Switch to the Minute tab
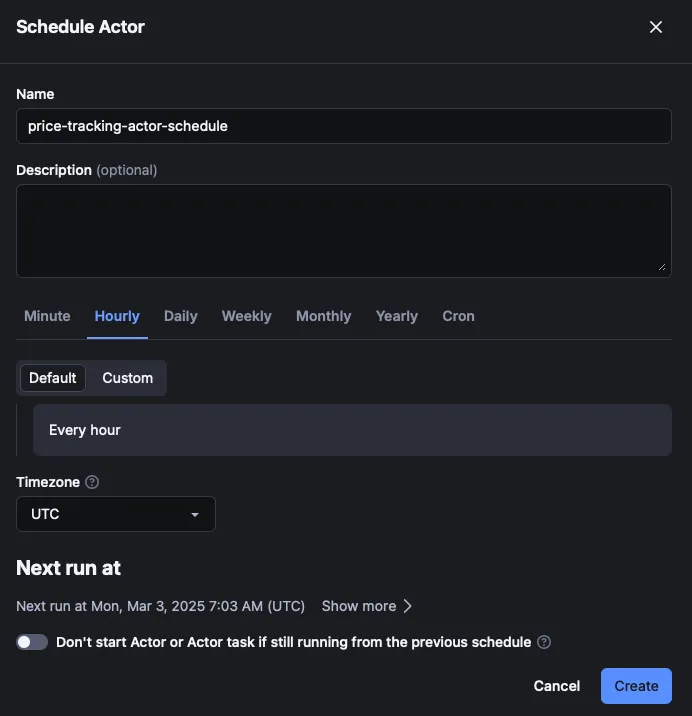 click(47, 316)
